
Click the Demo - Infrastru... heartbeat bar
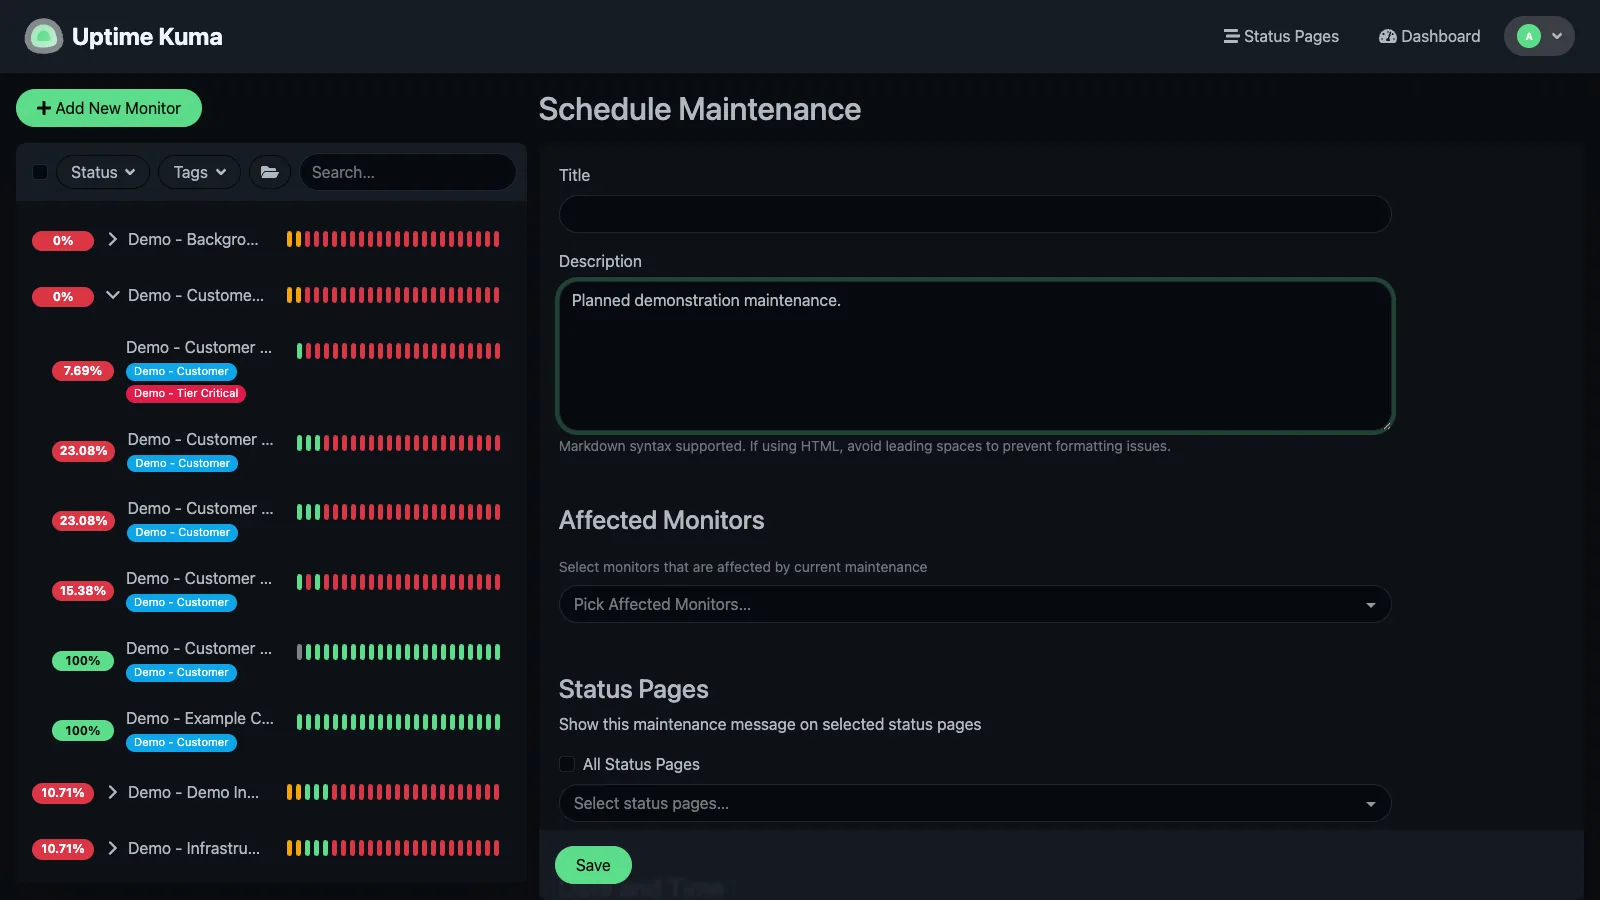tap(393, 848)
